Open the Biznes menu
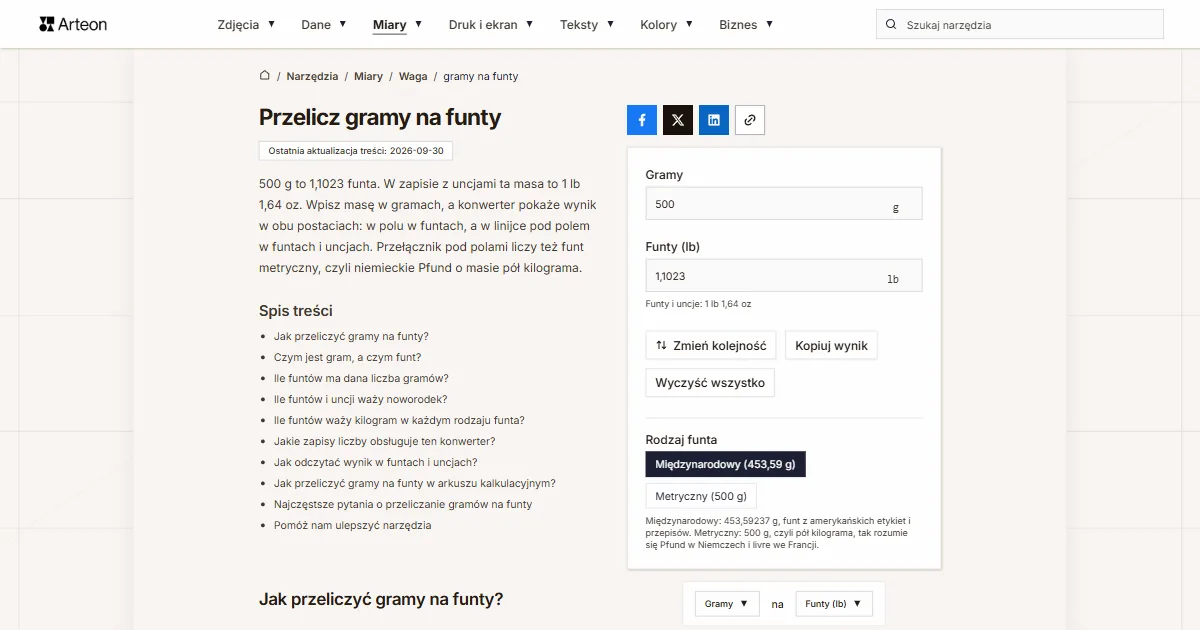The height and width of the screenshot is (630, 1200). point(746,25)
